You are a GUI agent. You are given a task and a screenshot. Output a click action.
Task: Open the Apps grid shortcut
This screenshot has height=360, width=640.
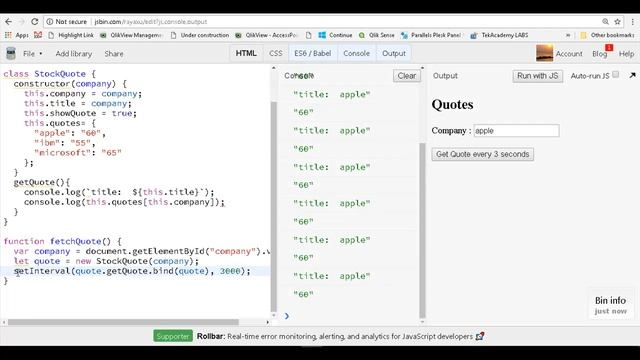pos(17,35)
